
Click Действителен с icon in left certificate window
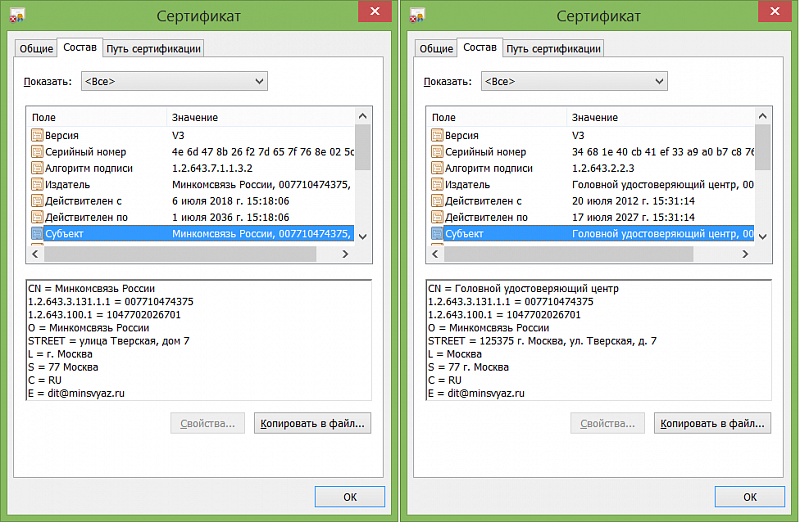[x=37, y=201]
